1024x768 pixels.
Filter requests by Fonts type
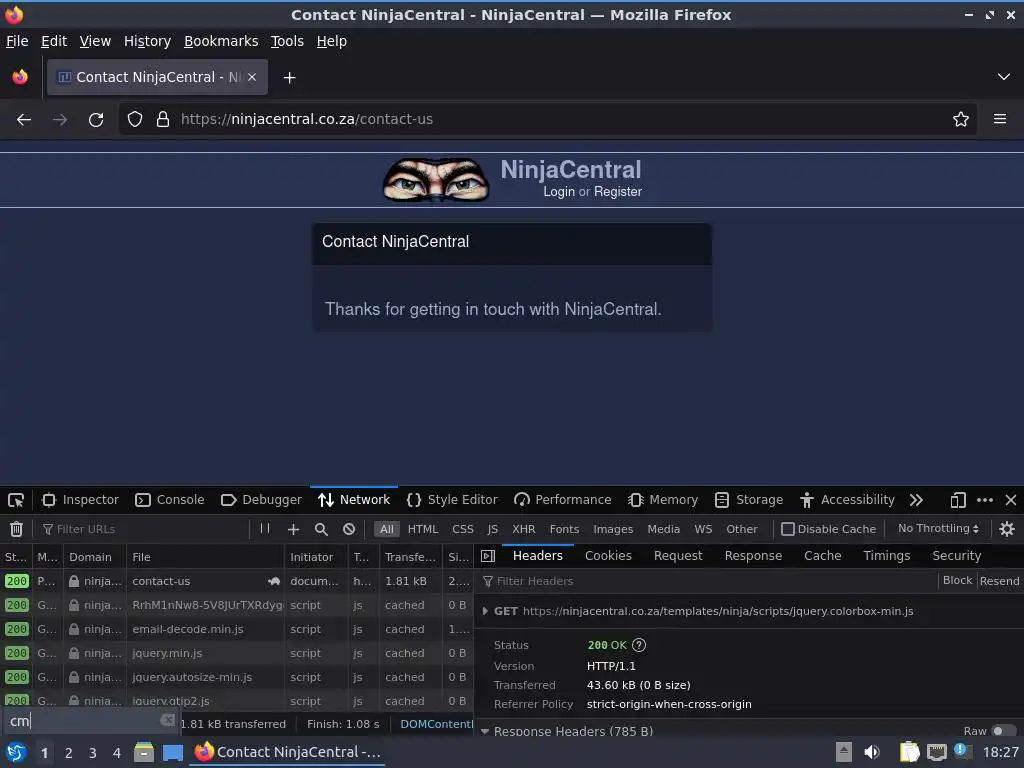(x=564, y=529)
